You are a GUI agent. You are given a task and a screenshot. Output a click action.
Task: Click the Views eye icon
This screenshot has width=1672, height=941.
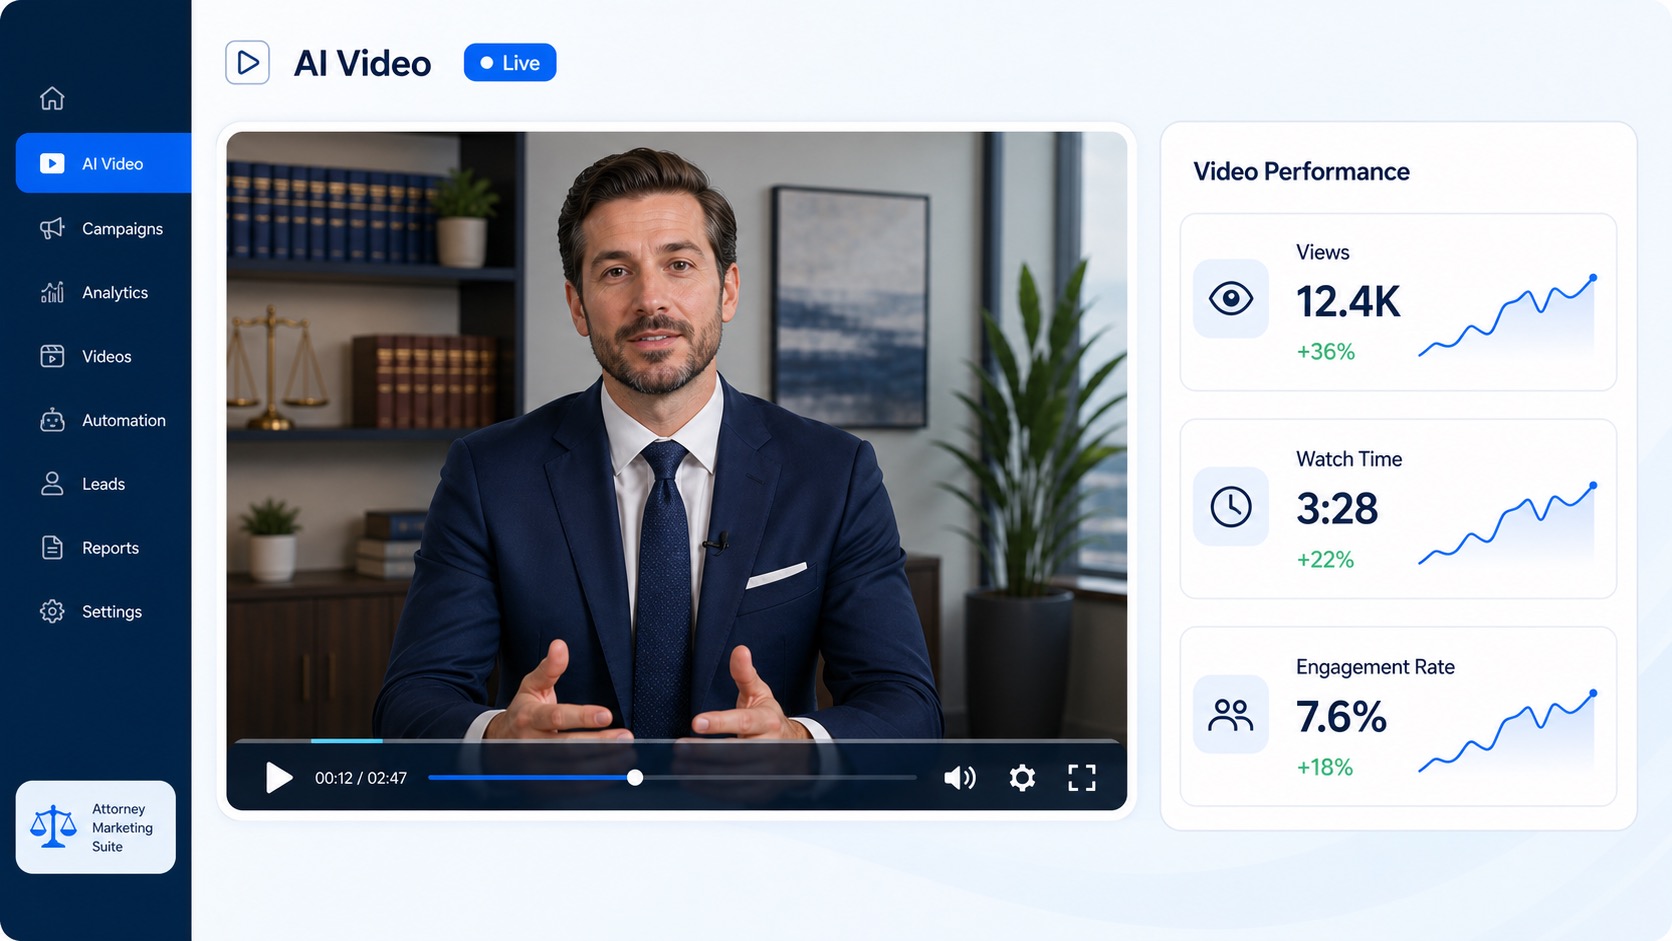(x=1231, y=298)
